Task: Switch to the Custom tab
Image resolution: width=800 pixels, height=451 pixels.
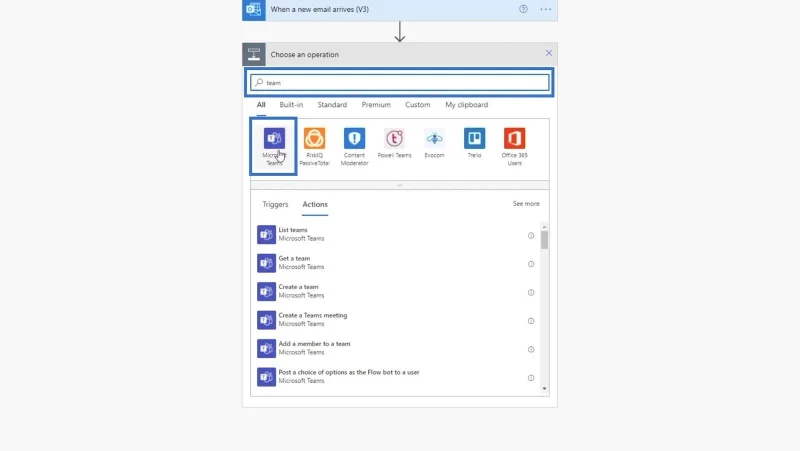Action: click(x=417, y=105)
